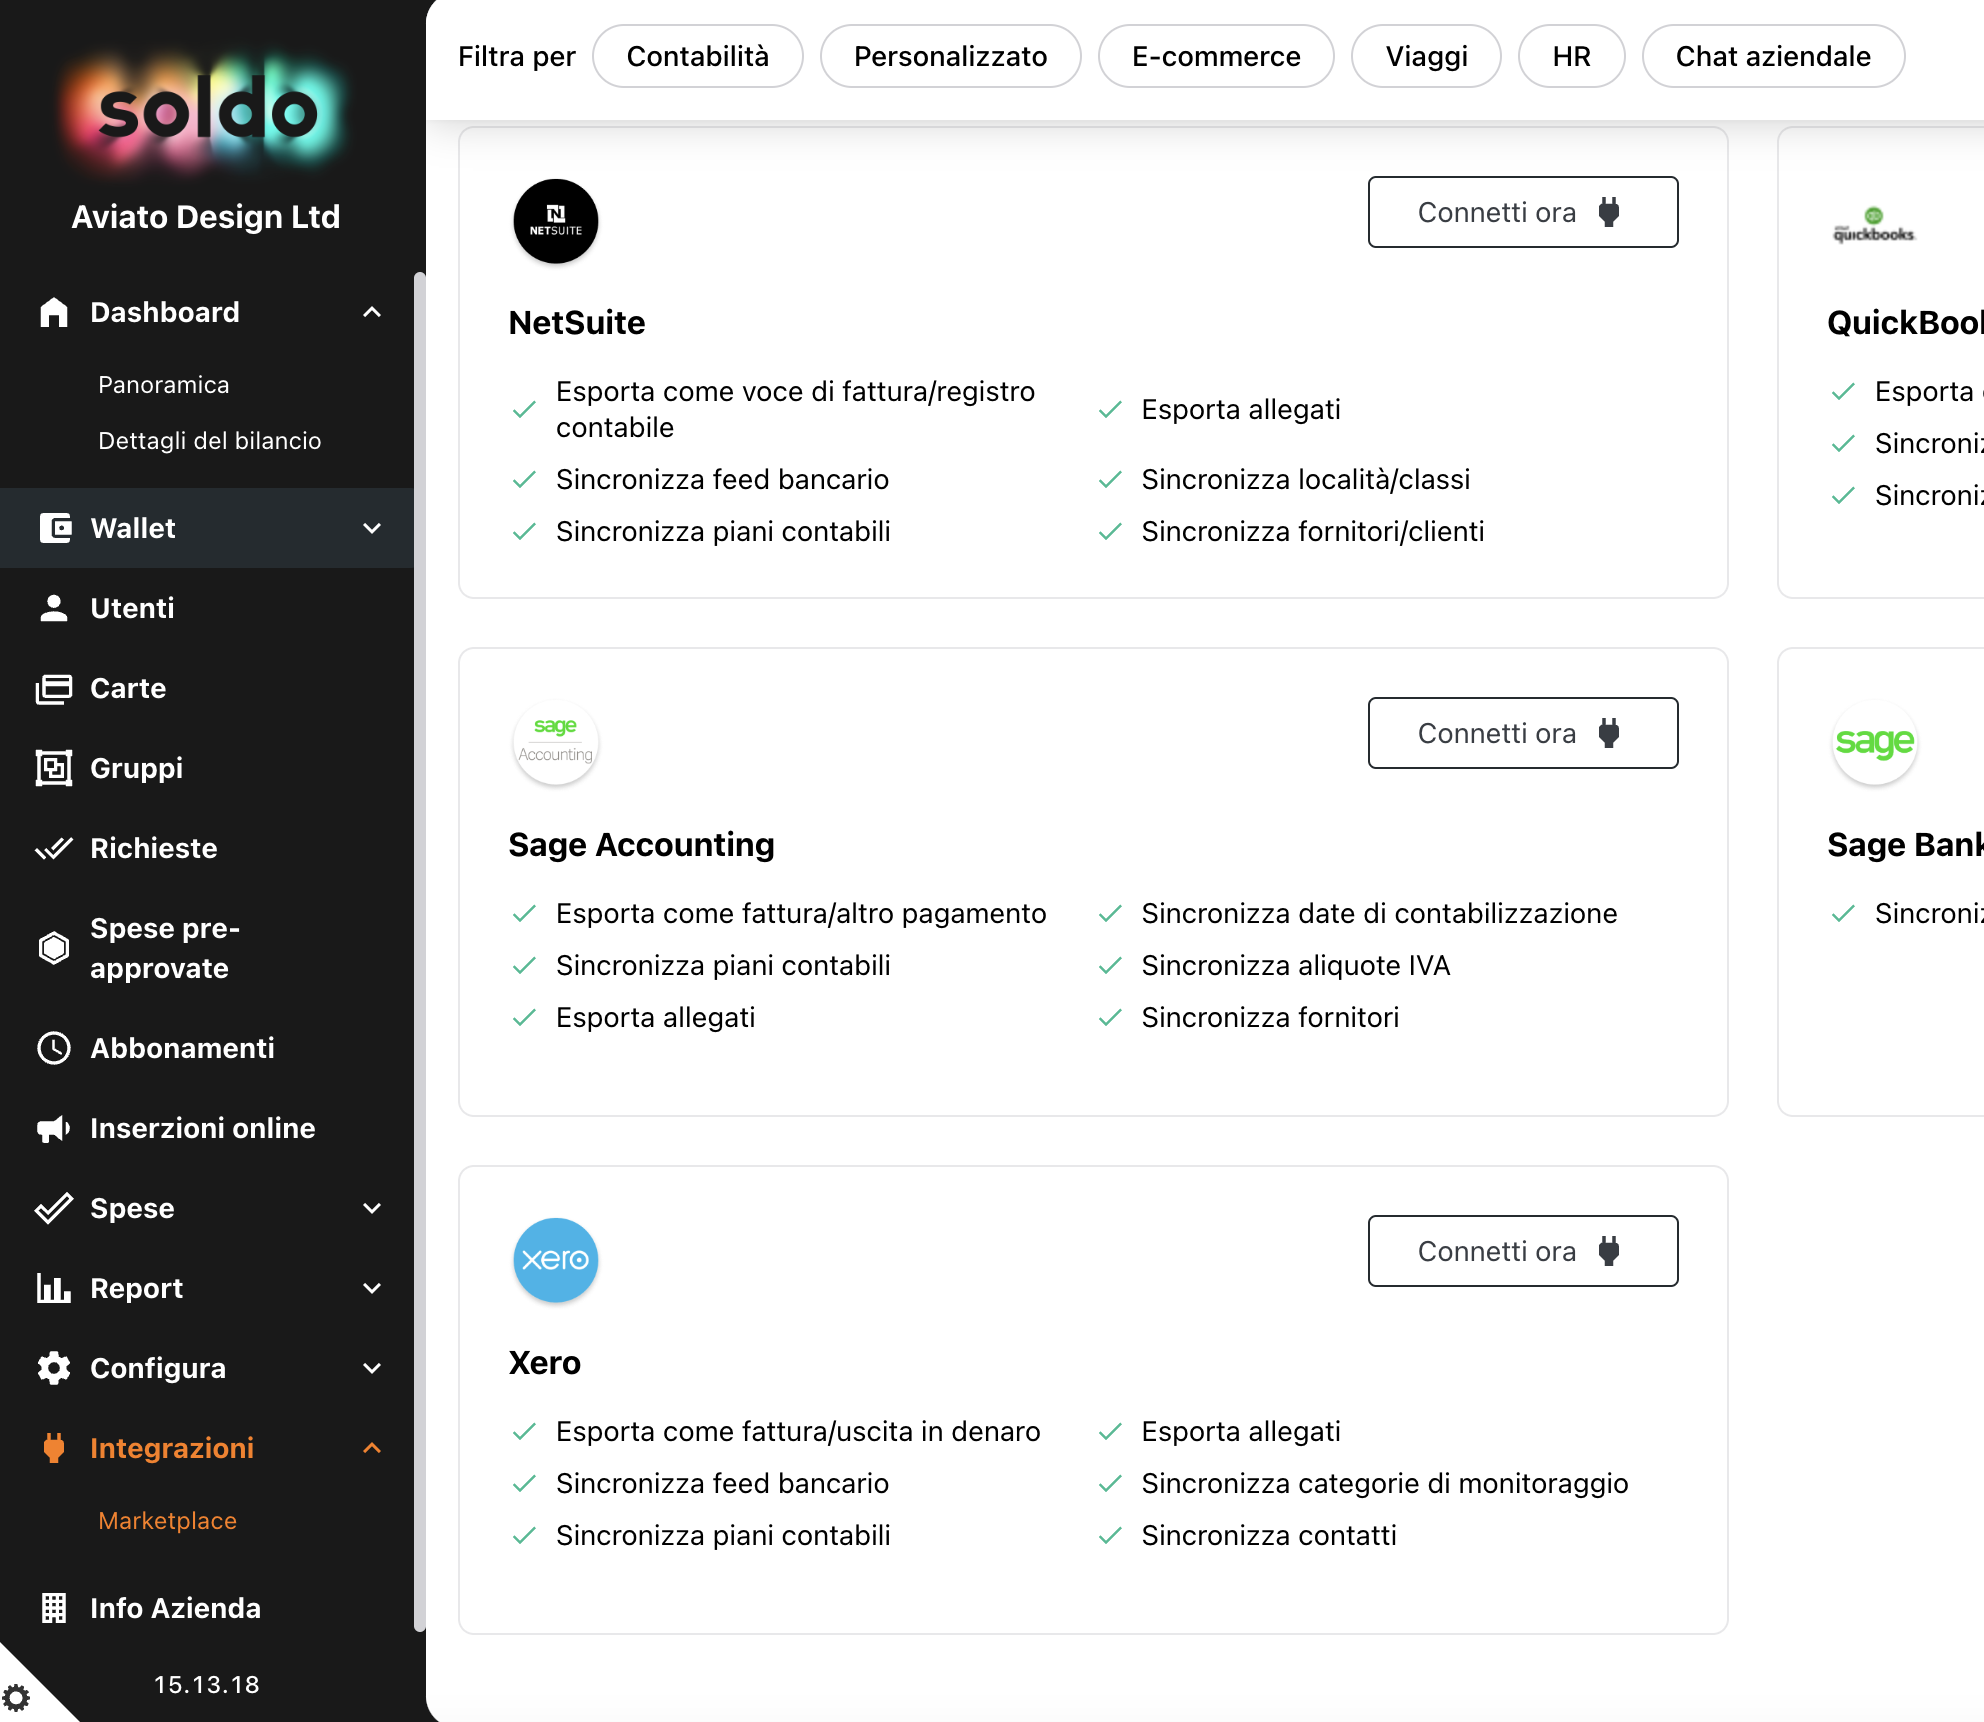Click the Soldo logo
1984x1722 pixels.
(x=207, y=111)
